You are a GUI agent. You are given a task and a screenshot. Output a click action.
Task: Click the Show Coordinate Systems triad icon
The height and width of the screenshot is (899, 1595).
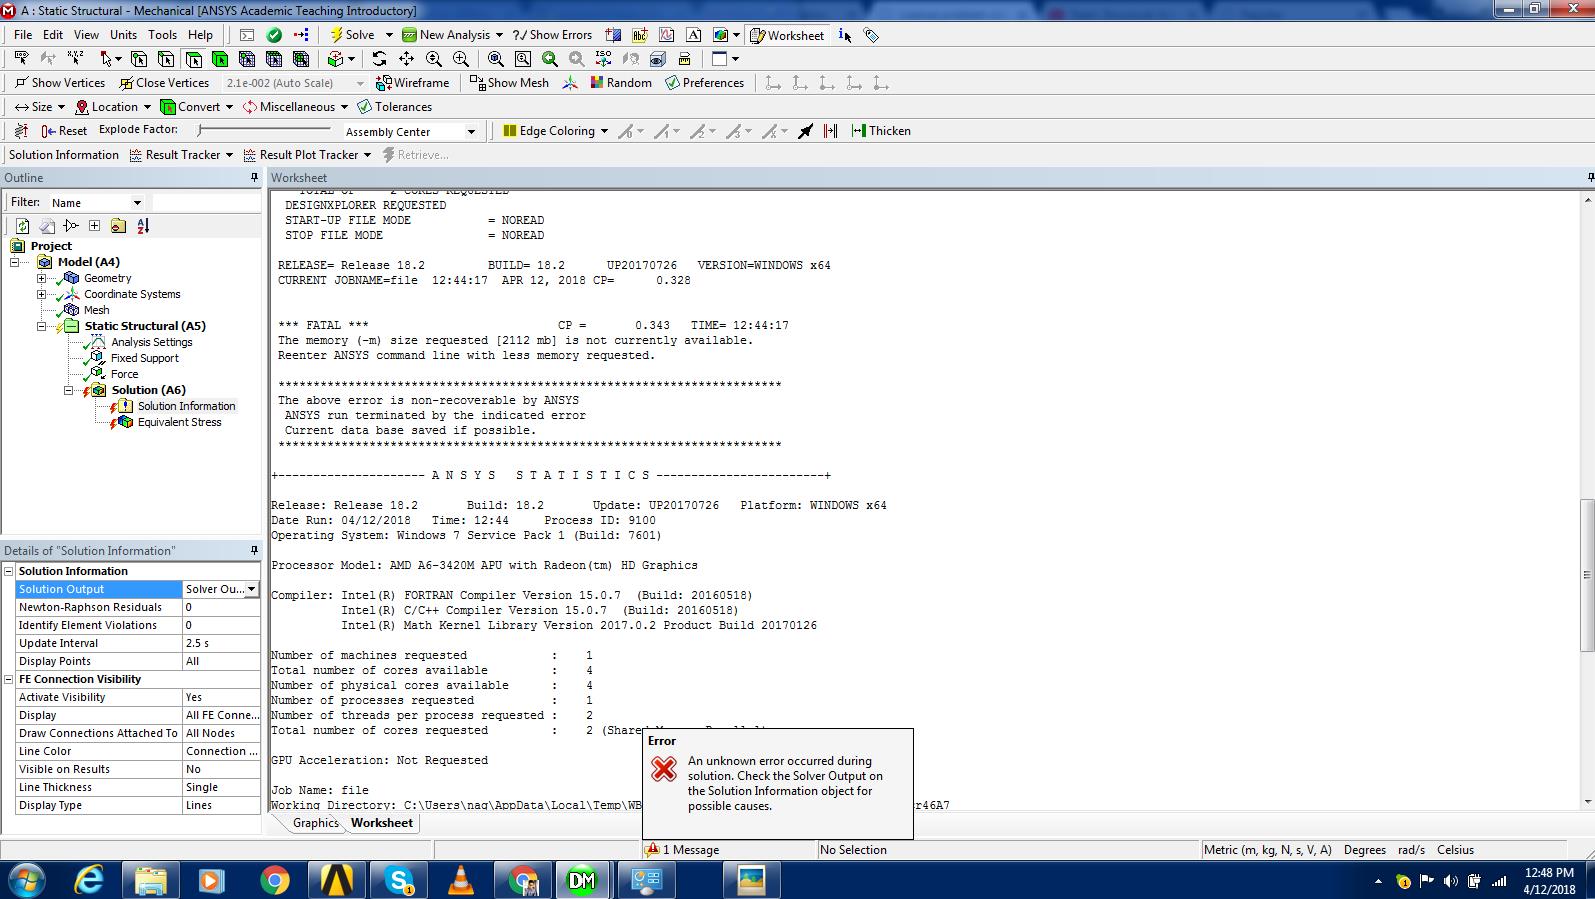tap(569, 83)
